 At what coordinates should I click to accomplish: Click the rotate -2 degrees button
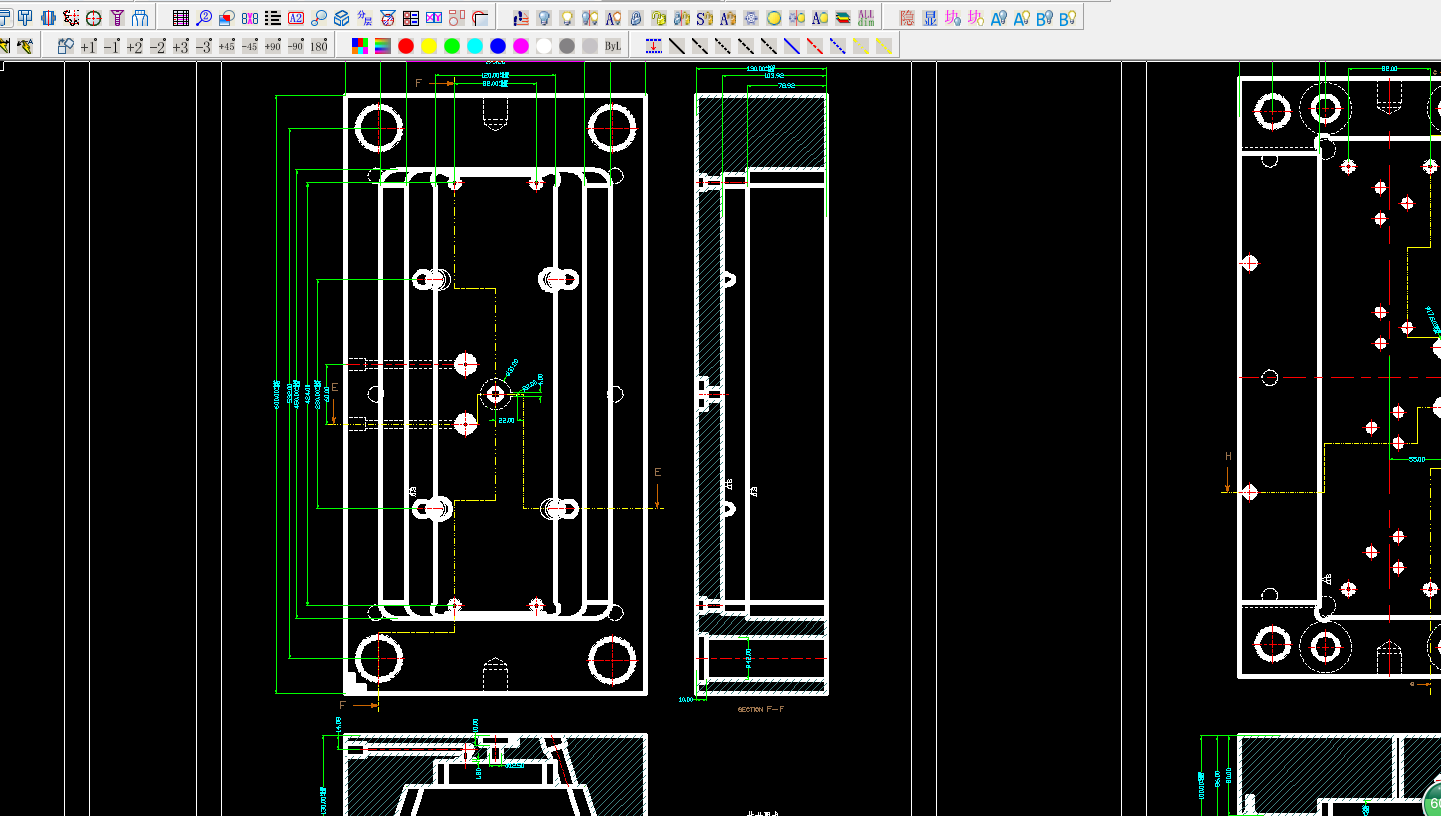coord(157,46)
